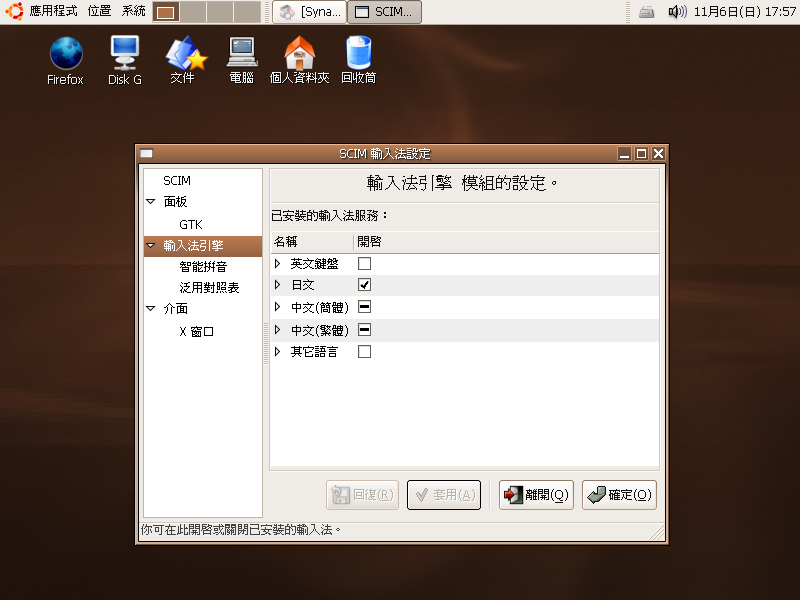800x600 pixels.
Task: Click the 確定(O) OK button
Action: pos(619,494)
